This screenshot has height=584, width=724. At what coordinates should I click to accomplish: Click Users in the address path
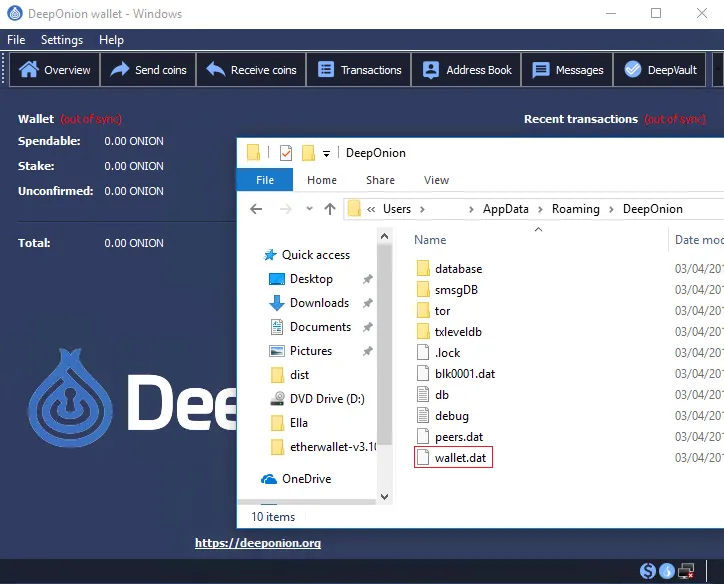tap(397, 209)
